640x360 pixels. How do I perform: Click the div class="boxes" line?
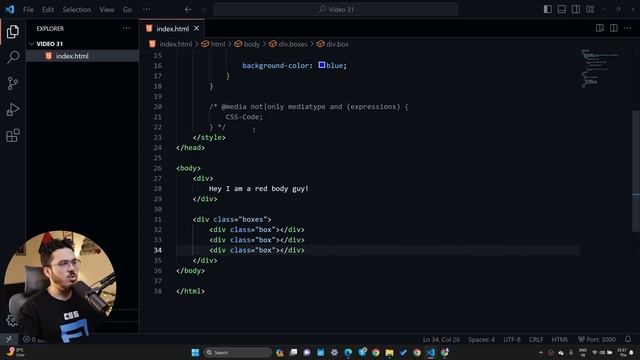click(x=232, y=219)
